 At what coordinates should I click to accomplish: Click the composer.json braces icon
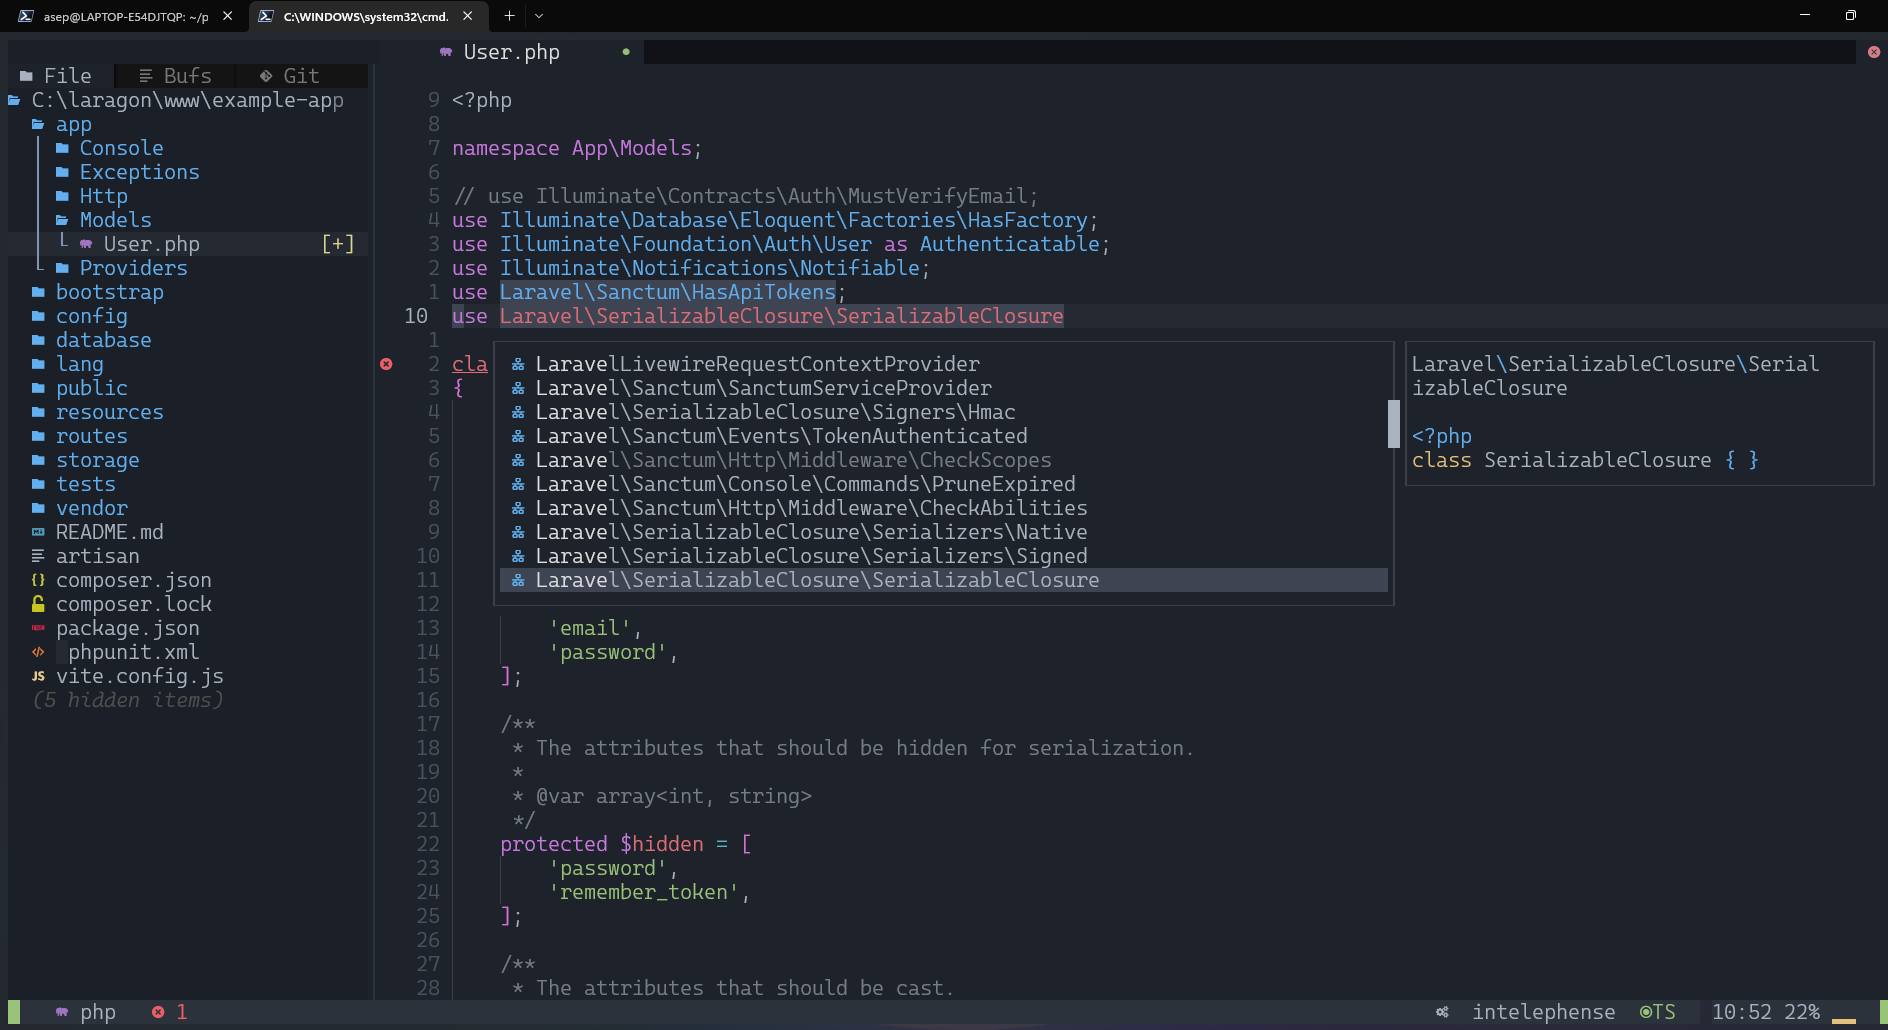tap(38, 580)
